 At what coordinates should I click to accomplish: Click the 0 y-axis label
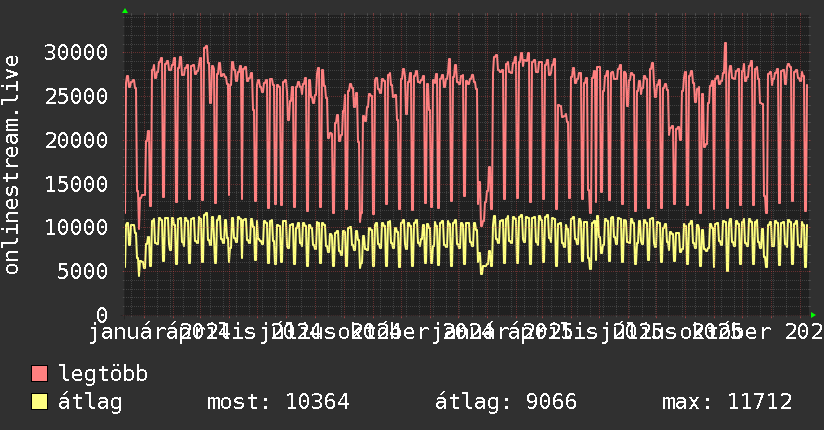tap(102, 315)
